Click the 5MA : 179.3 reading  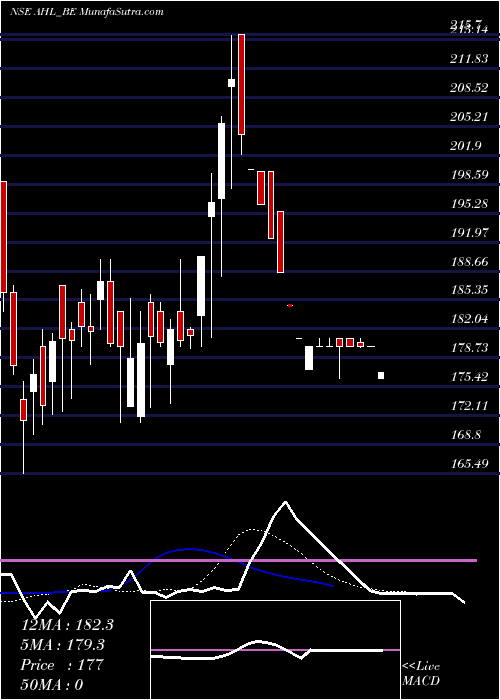(62, 645)
